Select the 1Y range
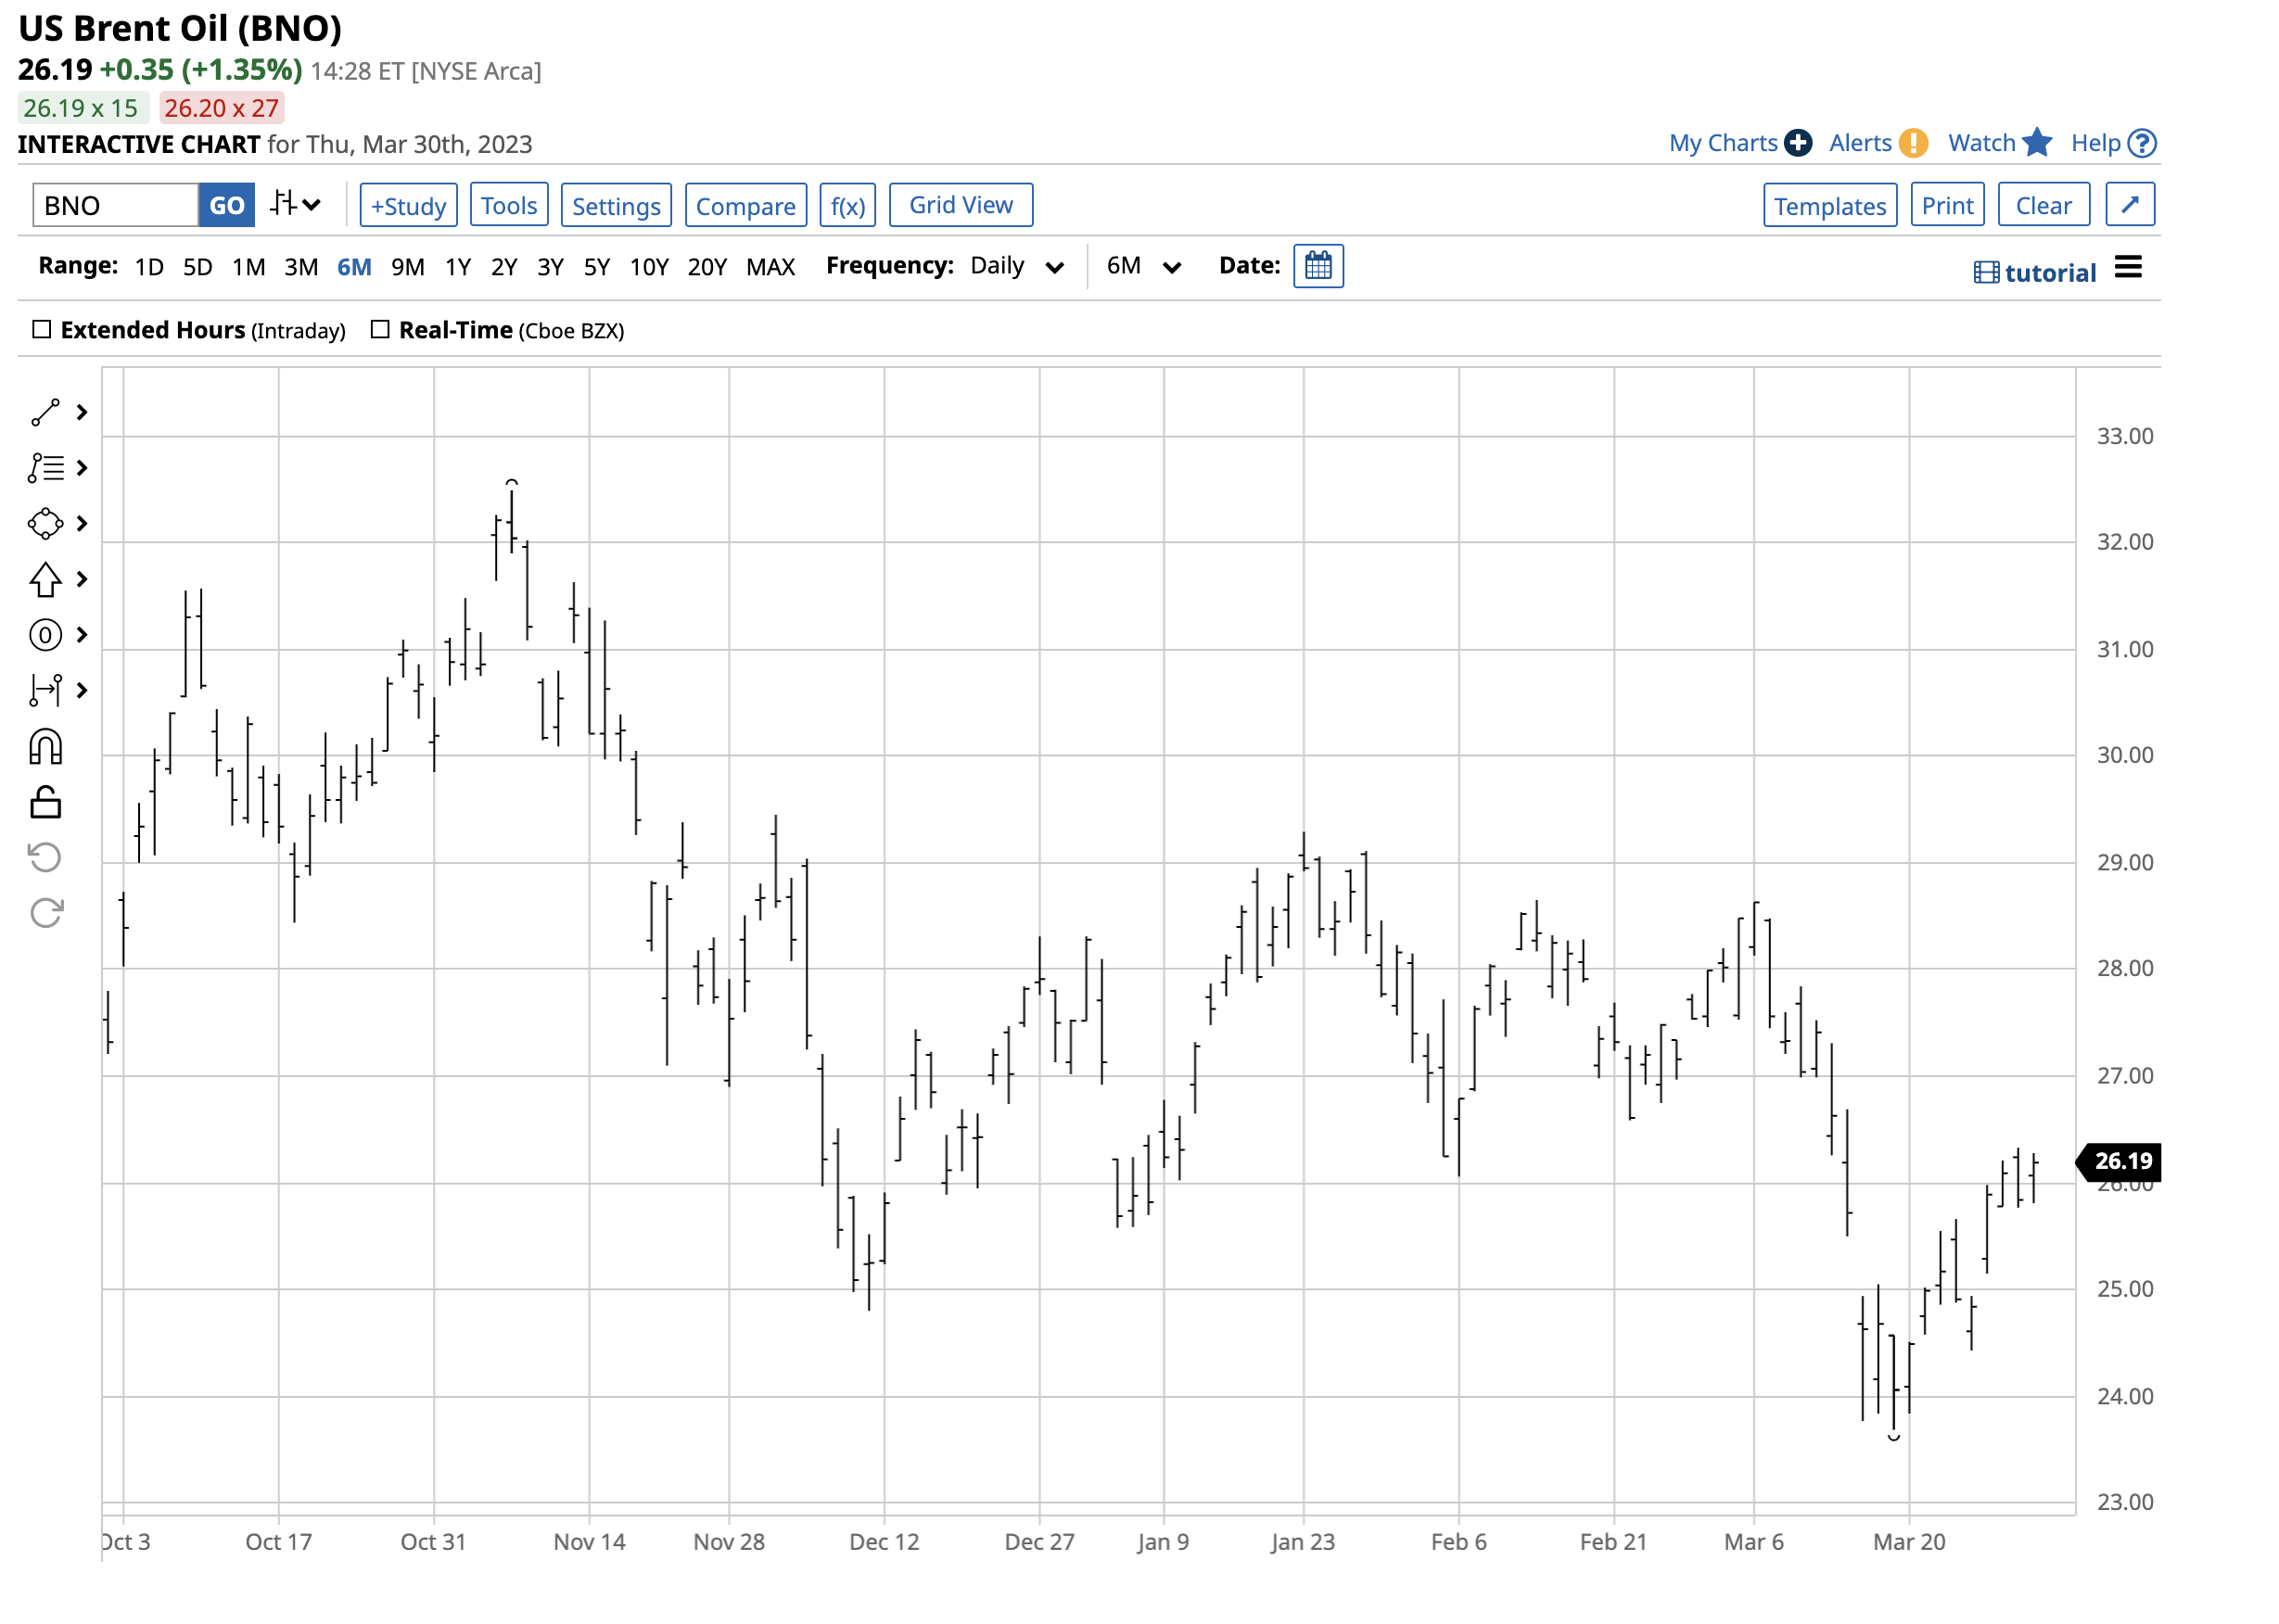The height and width of the screenshot is (1624, 2279). 458,267
